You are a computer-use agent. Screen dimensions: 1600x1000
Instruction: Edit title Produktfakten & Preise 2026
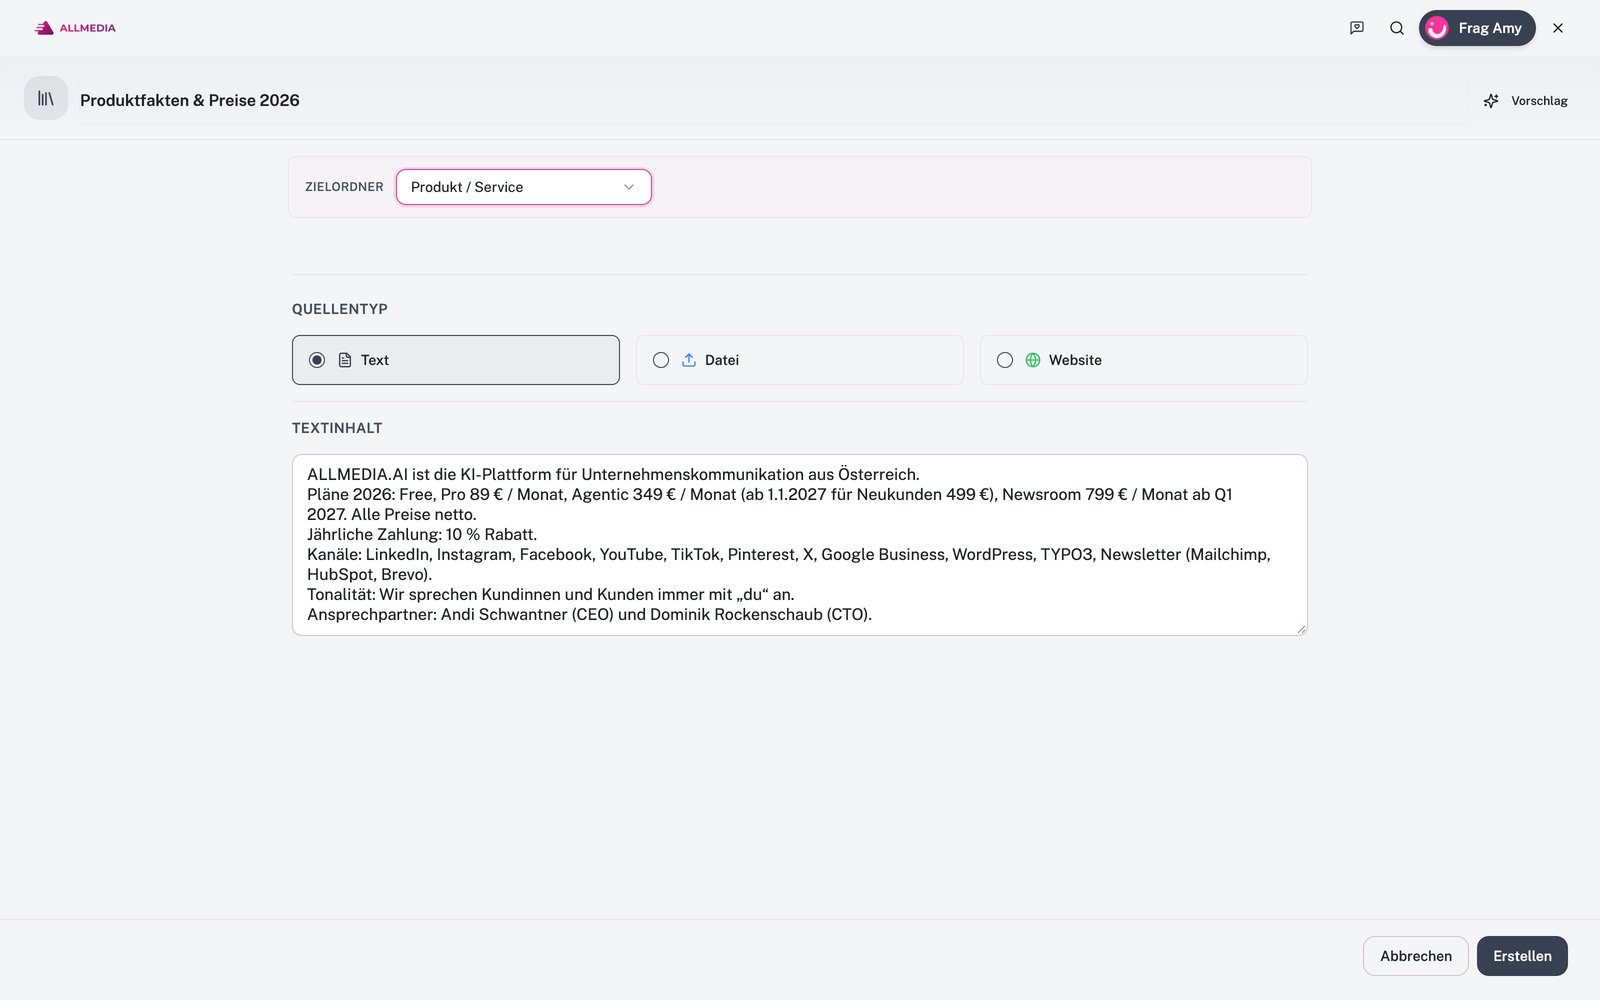[x=772, y=100]
